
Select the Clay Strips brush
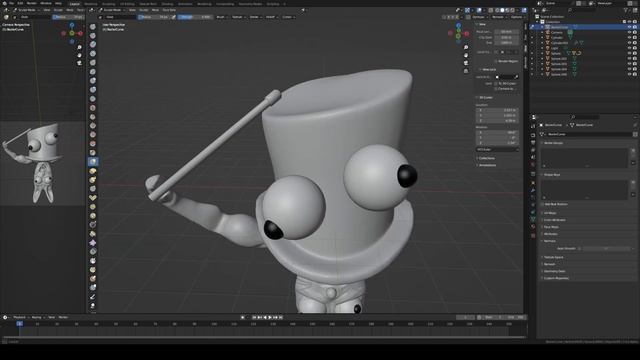point(93,54)
